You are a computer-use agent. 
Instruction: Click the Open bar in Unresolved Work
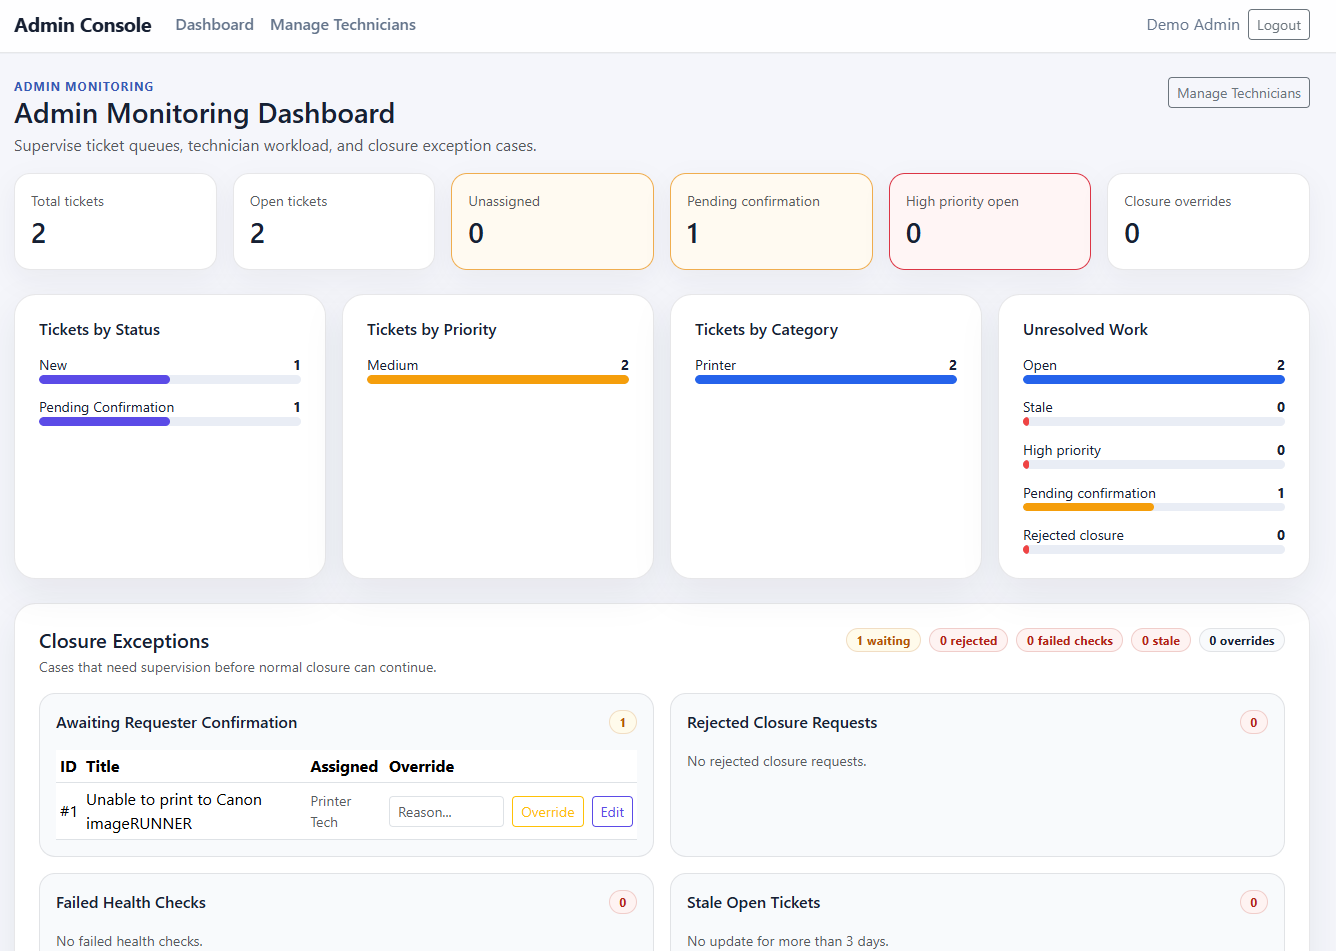[x=1154, y=380]
